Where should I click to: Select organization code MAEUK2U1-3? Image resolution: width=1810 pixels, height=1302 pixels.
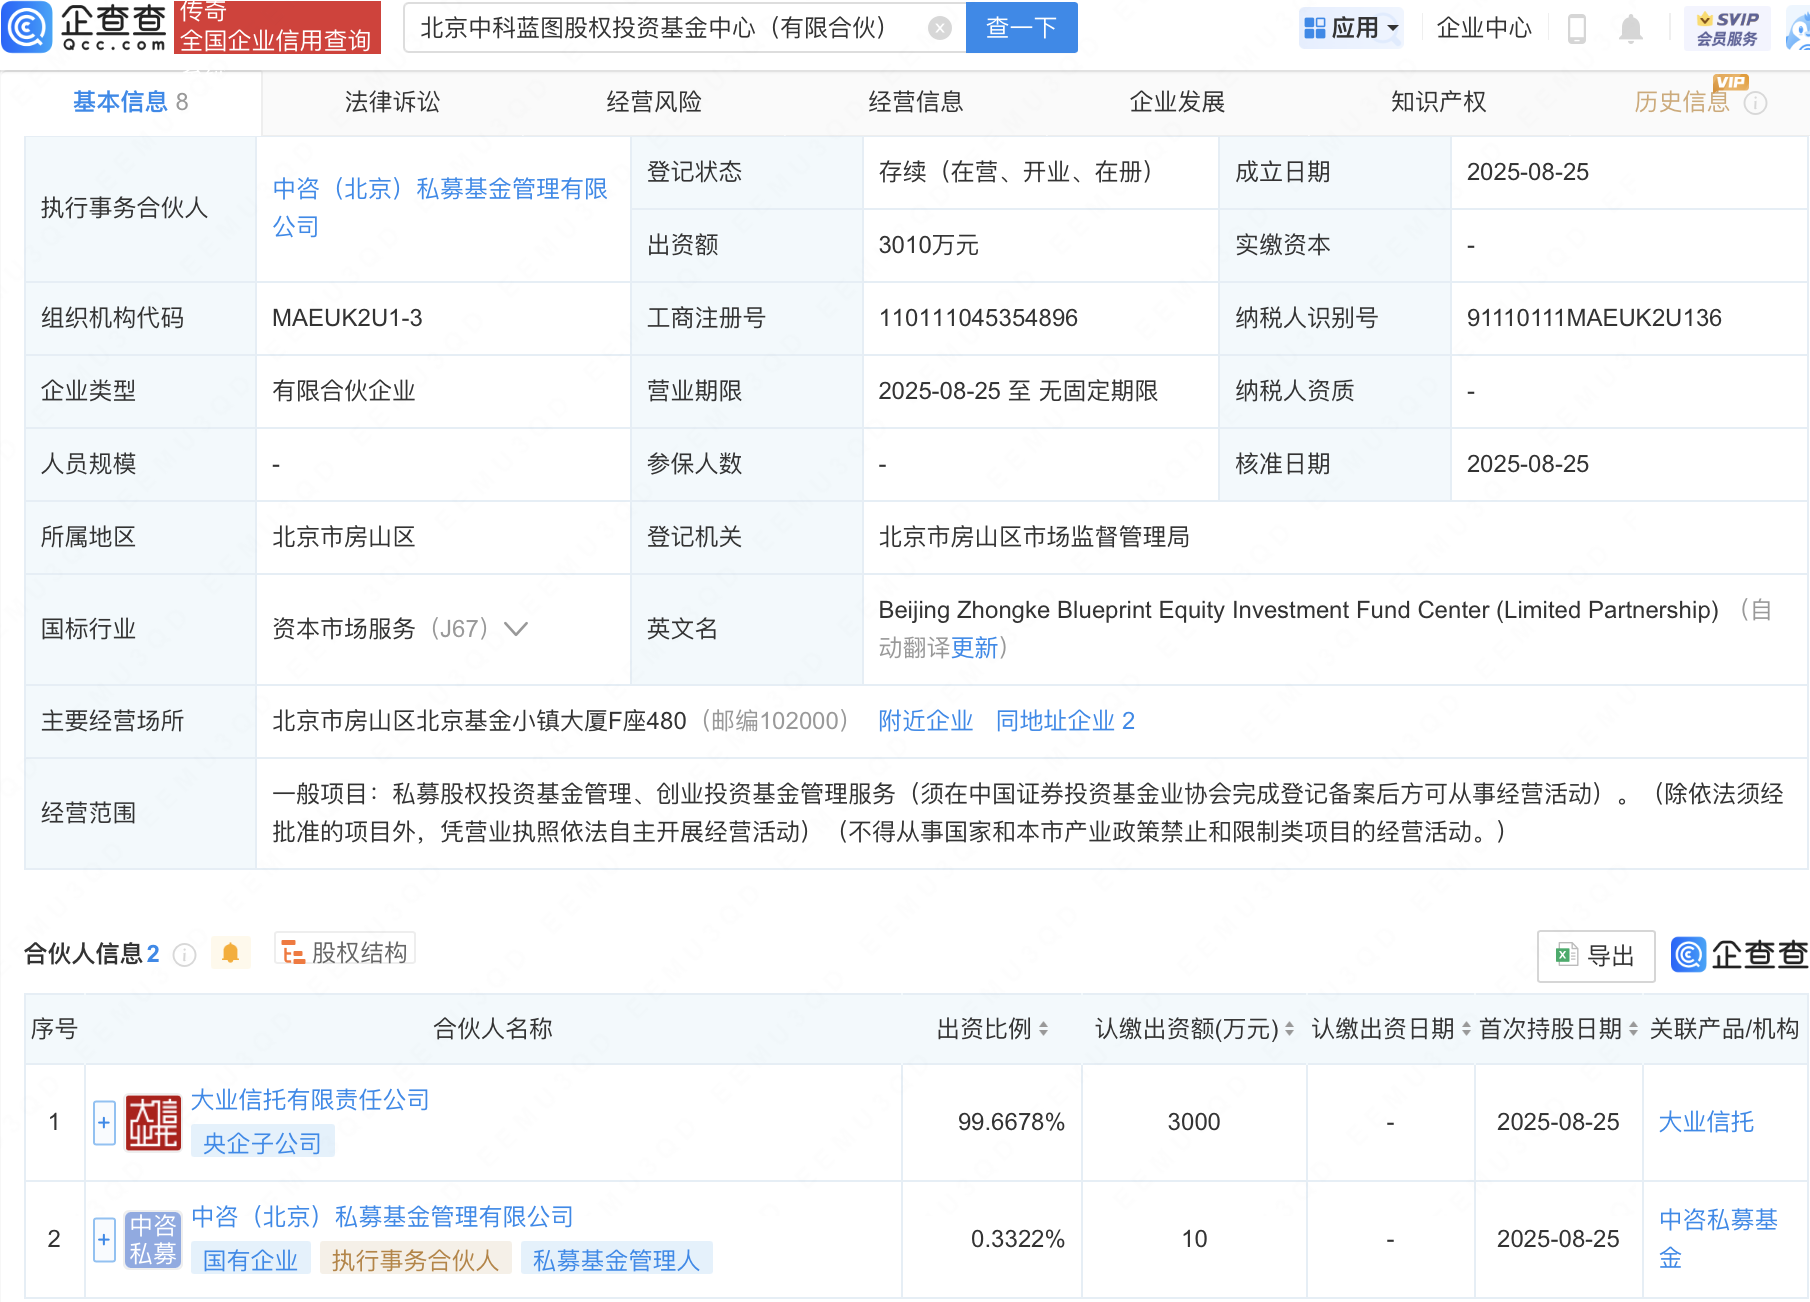pos(347,318)
